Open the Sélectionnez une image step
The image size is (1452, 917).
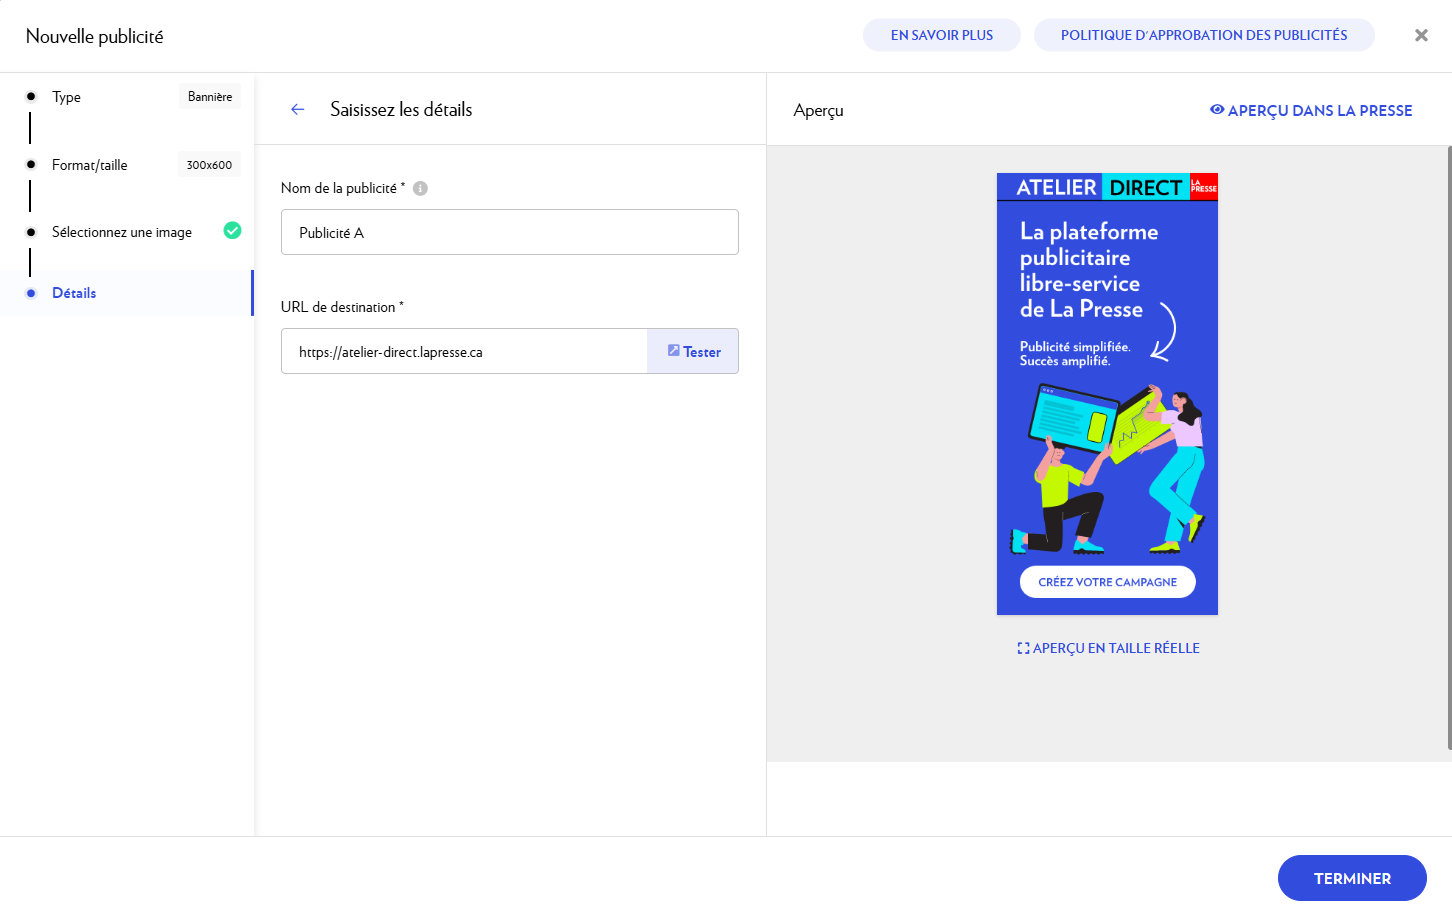[122, 232]
